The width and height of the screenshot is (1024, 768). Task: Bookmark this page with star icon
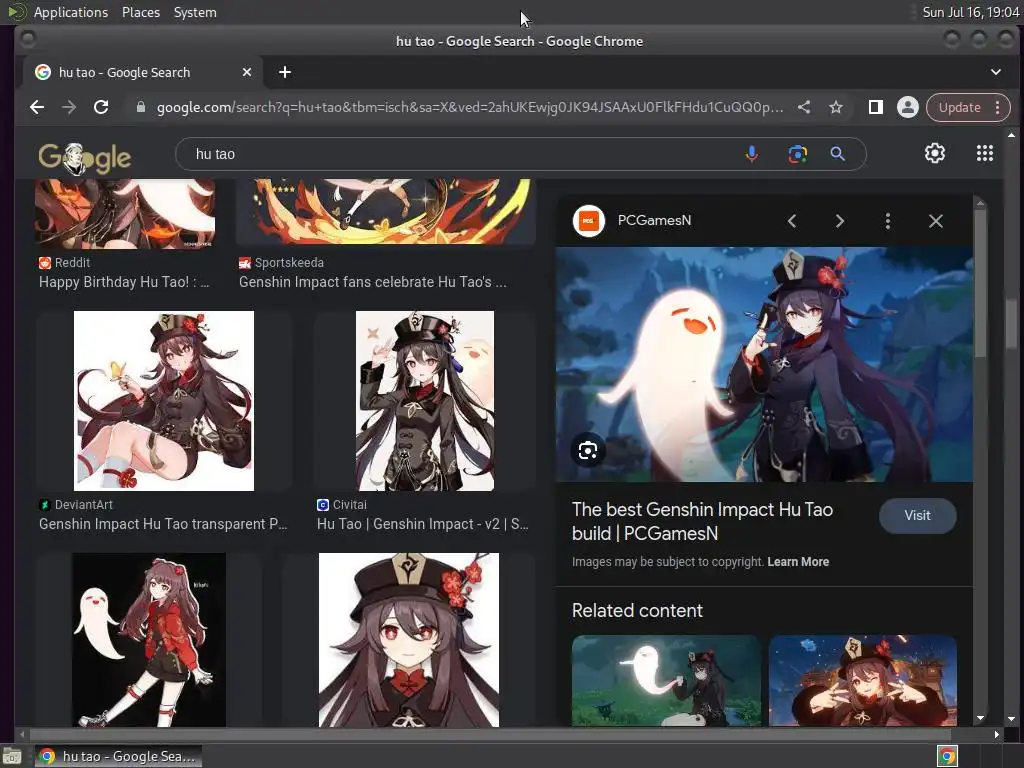click(x=836, y=107)
